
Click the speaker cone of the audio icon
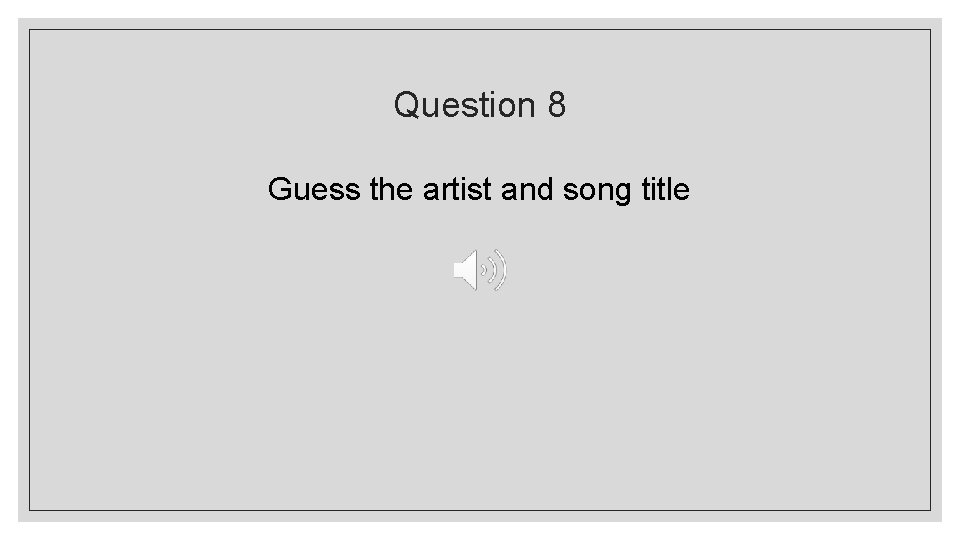(466, 271)
